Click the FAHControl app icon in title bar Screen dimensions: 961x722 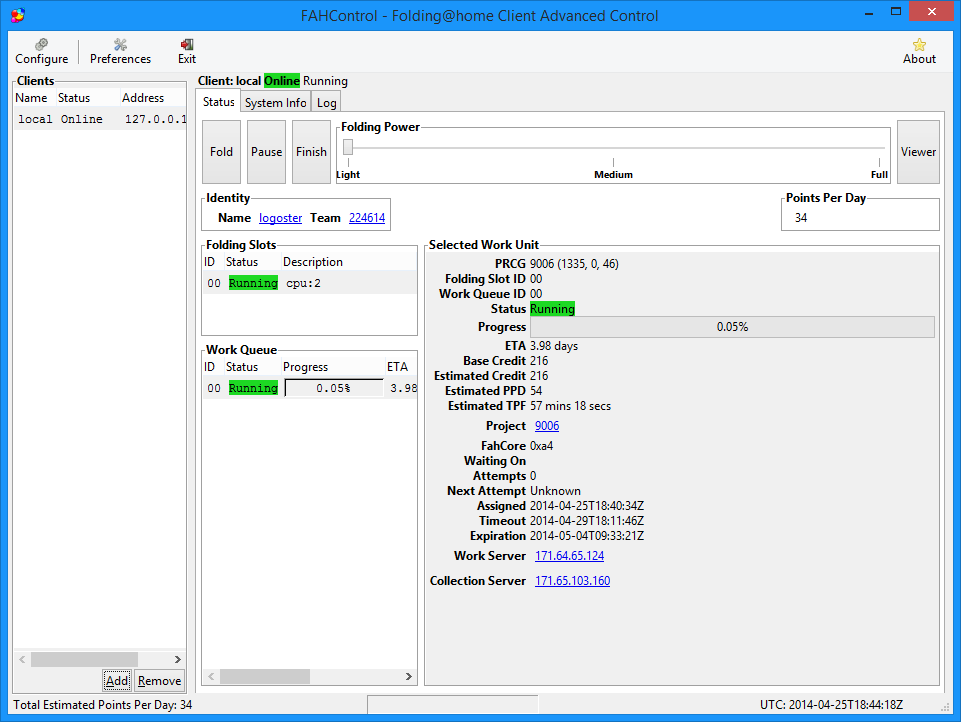[18, 15]
